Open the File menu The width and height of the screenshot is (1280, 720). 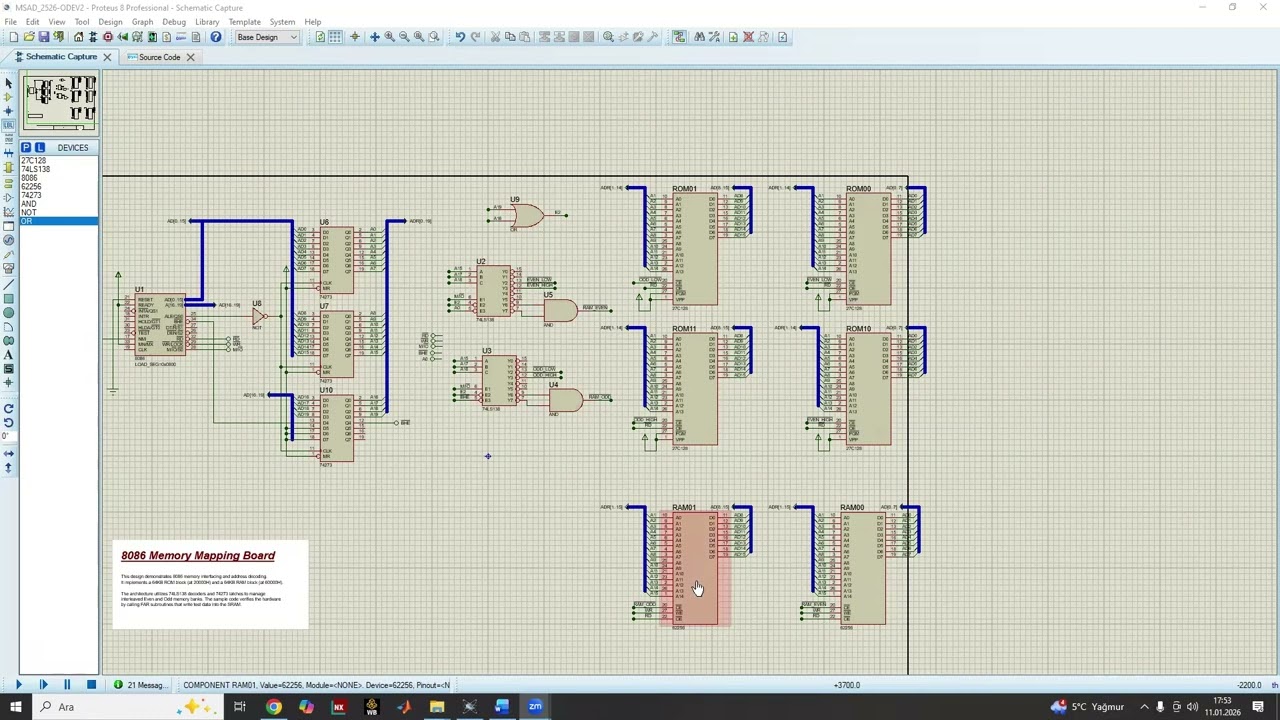click(10, 22)
